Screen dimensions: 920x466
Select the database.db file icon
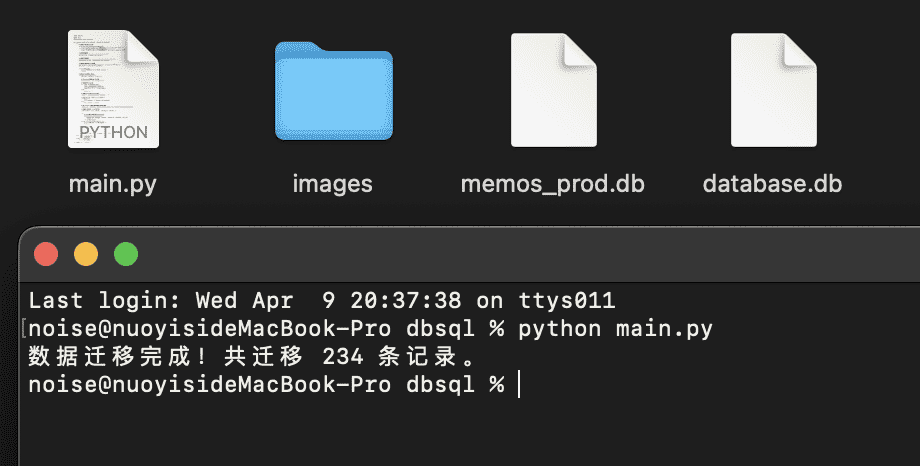coord(773,90)
